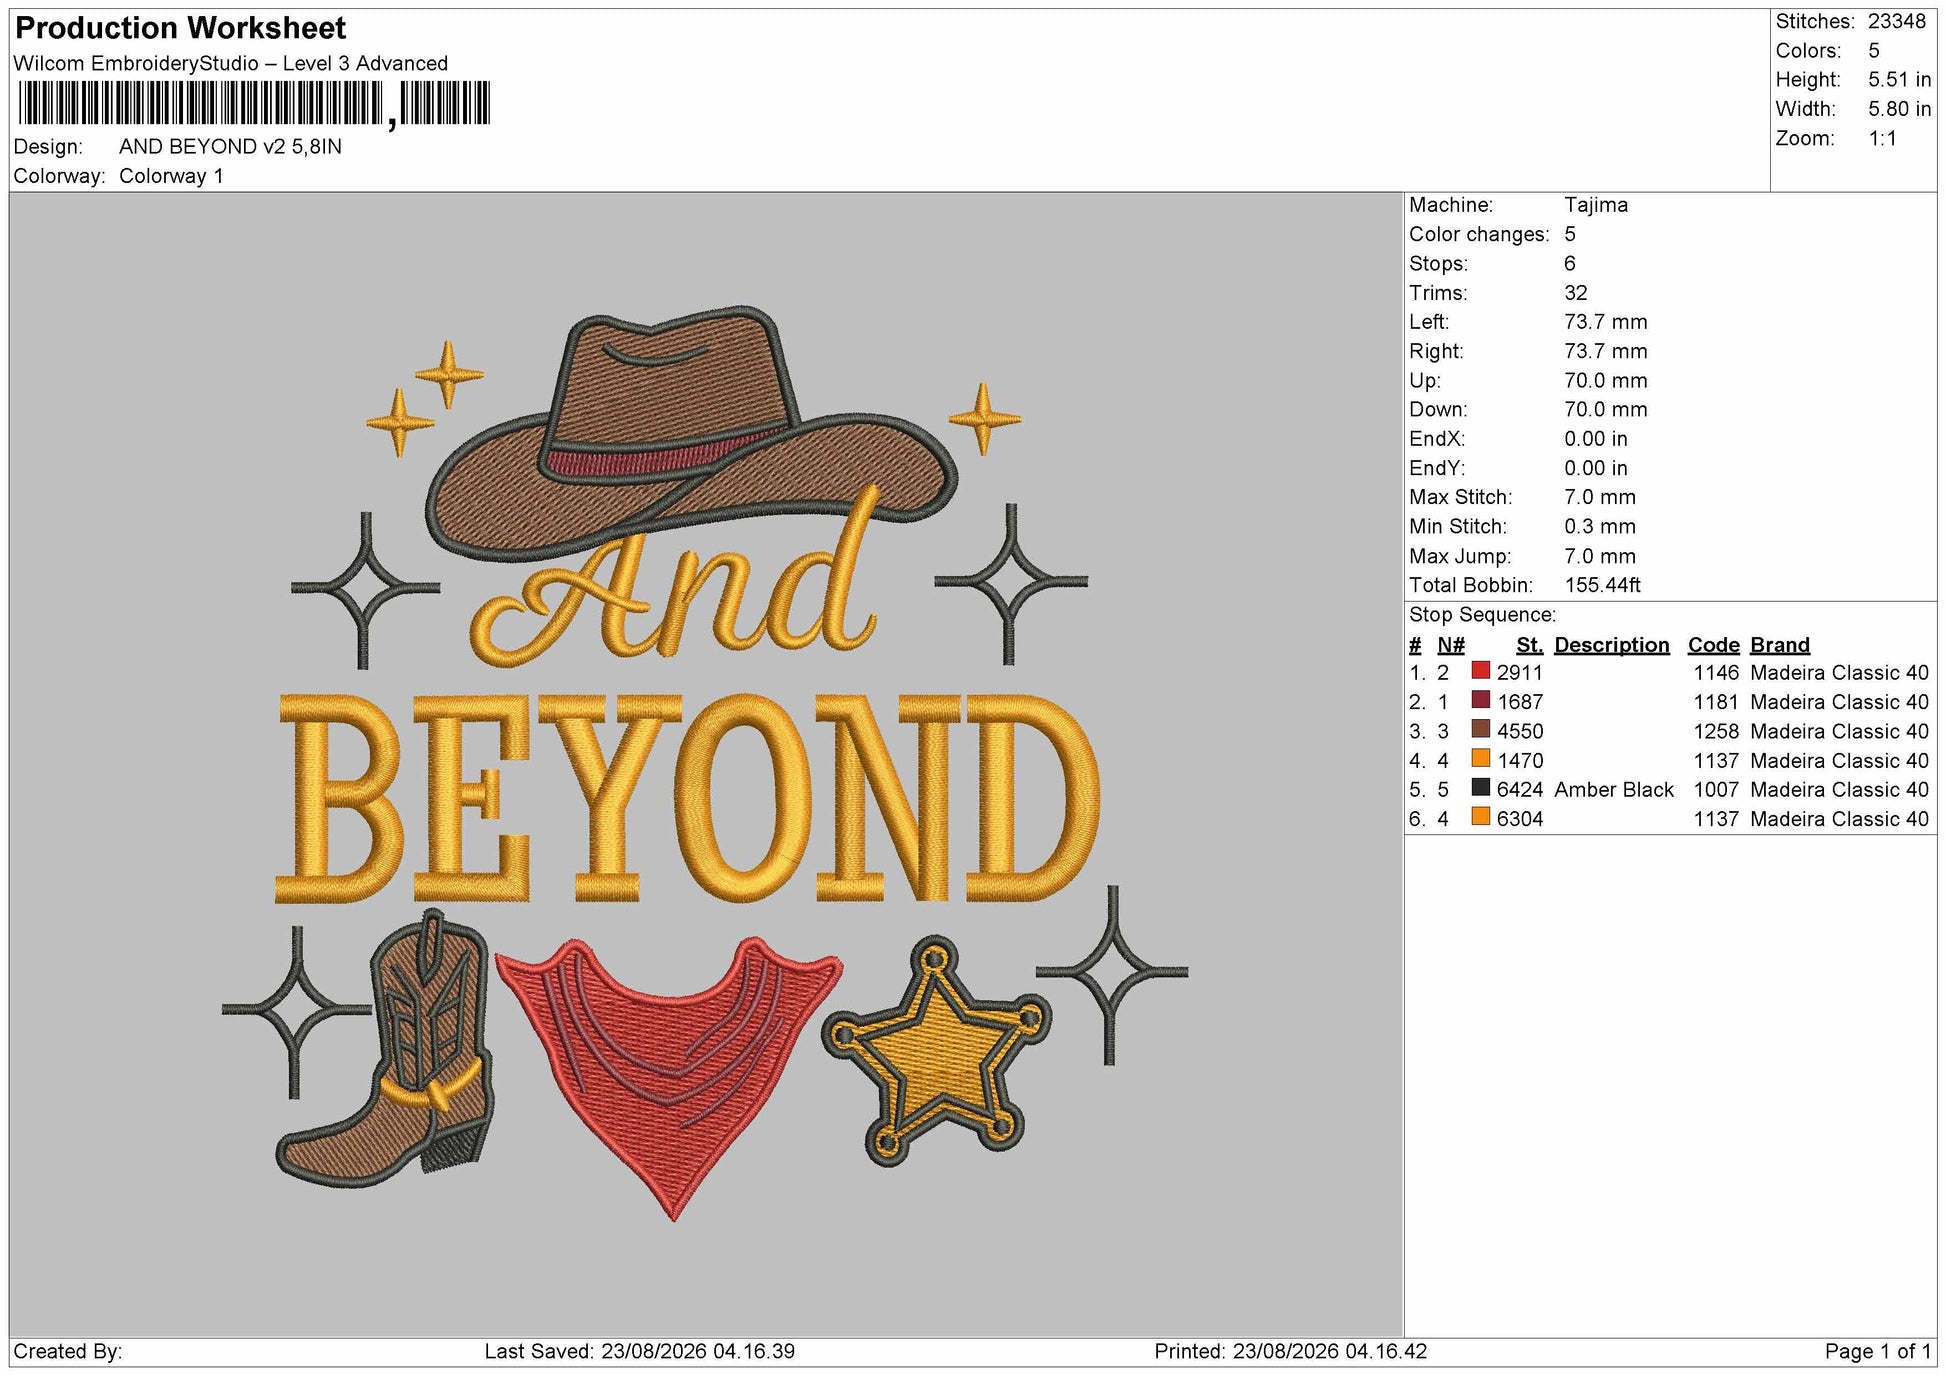Click the 'St.' column header

1529,645
